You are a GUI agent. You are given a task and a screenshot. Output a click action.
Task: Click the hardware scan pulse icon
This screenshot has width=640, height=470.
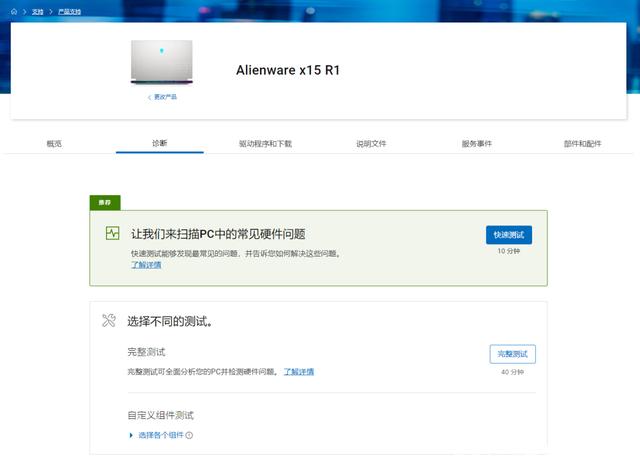(x=113, y=233)
